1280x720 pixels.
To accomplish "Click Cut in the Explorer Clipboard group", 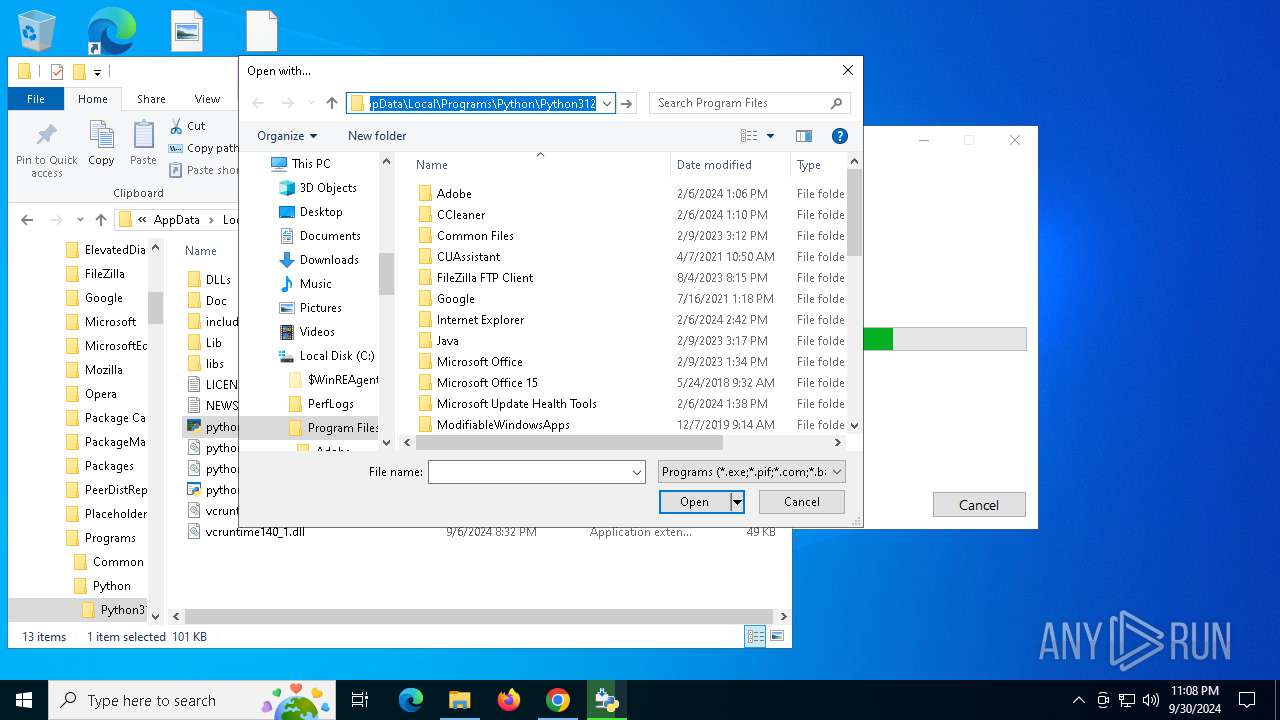I will pyautogui.click(x=187, y=126).
